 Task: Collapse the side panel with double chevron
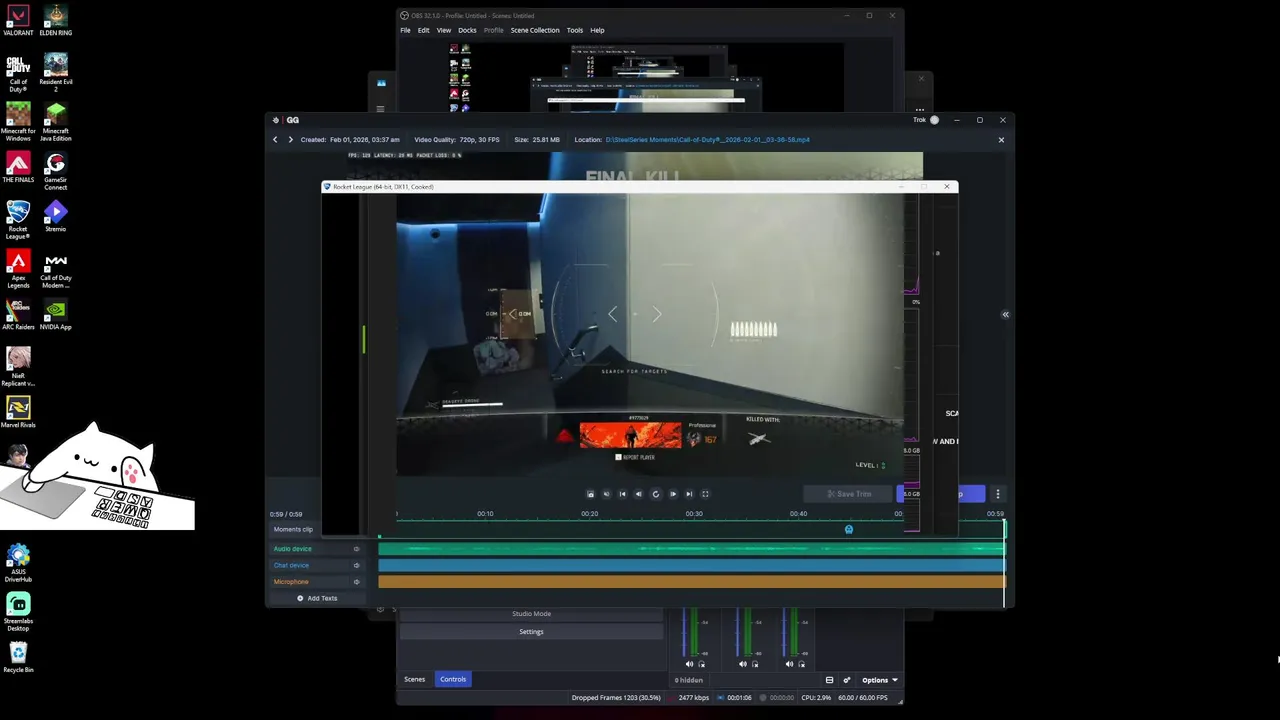(1005, 314)
